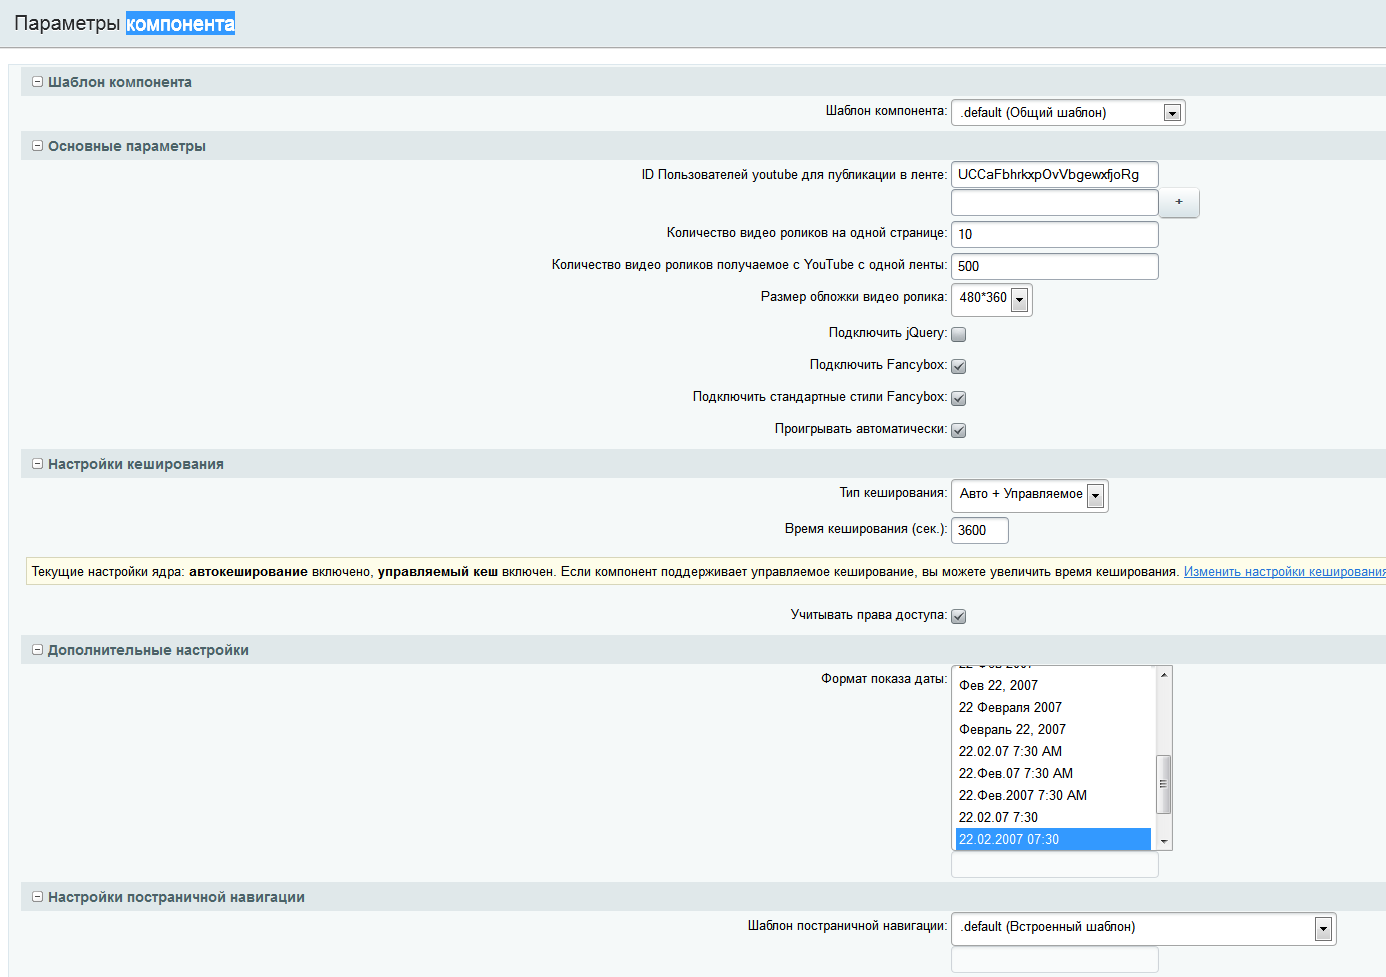1386x977 pixels.
Task: Collapse the Настройки кеширования section icon
Action: (x=38, y=464)
